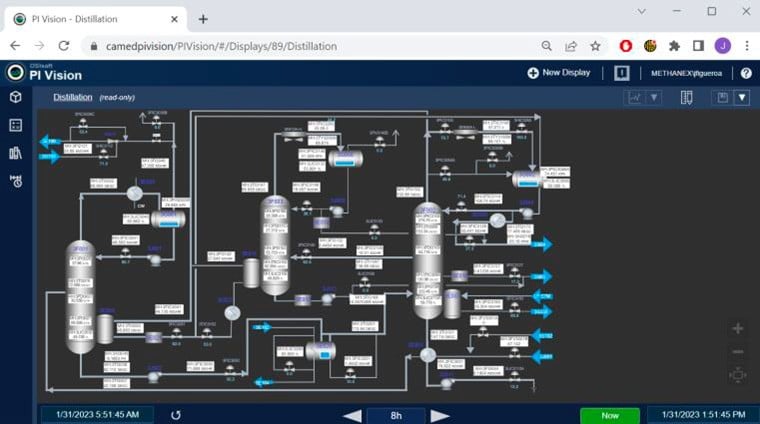Click the PI Vision home logo

(x=45, y=73)
